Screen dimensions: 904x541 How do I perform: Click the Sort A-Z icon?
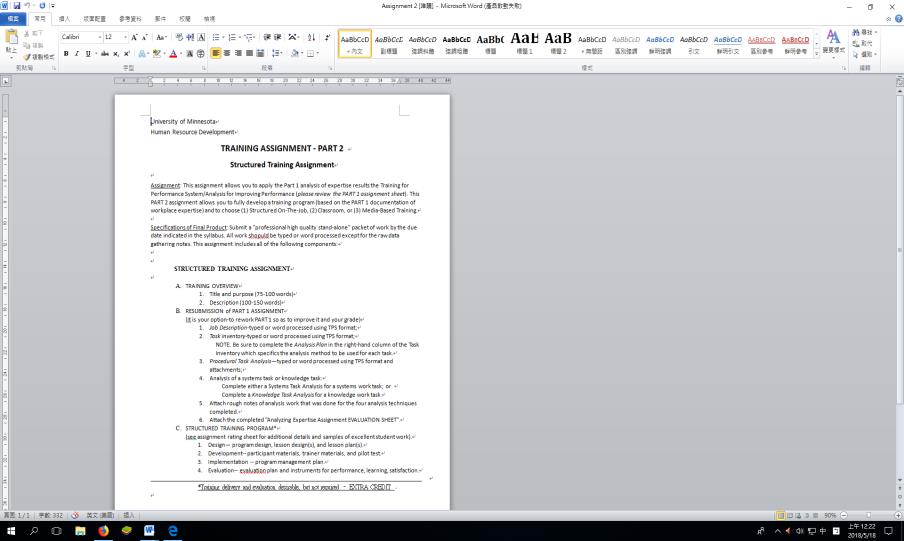(311, 37)
